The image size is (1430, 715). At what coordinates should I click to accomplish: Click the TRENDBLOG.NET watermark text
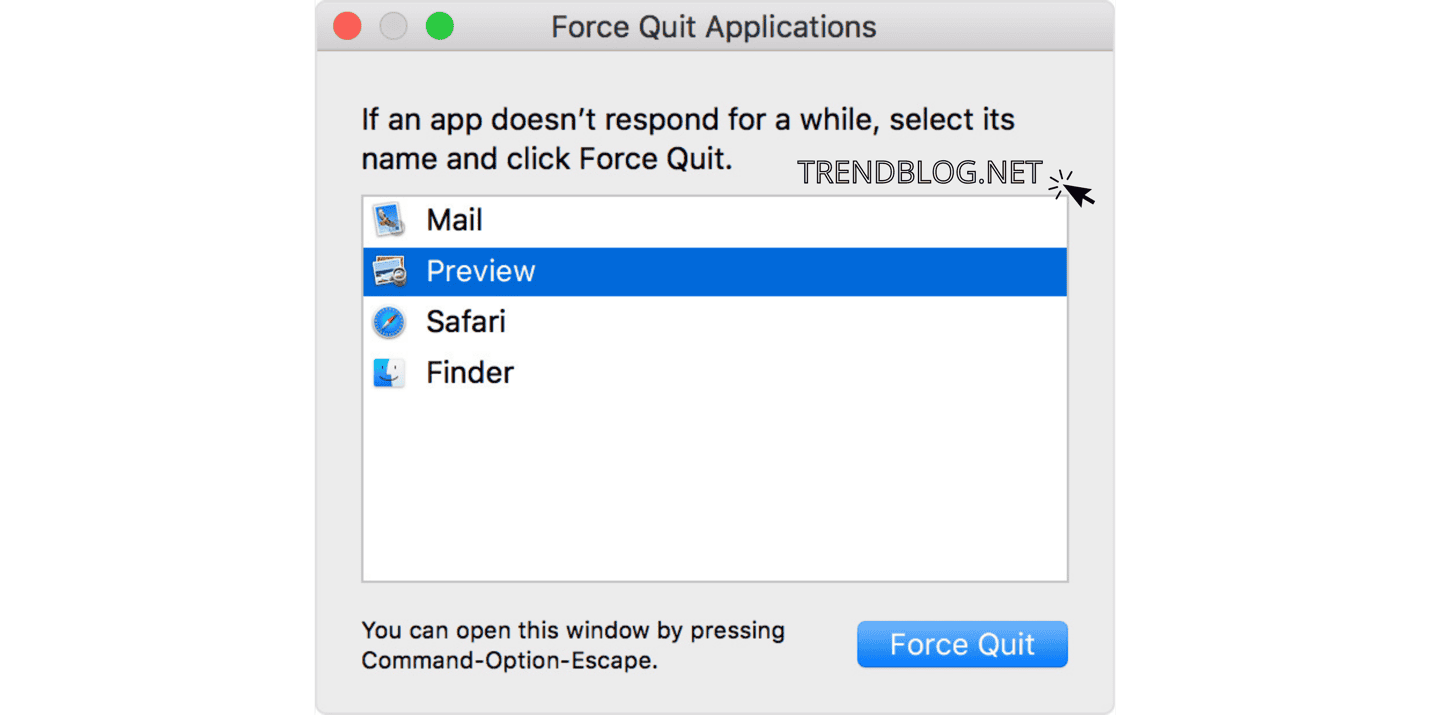(x=920, y=173)
